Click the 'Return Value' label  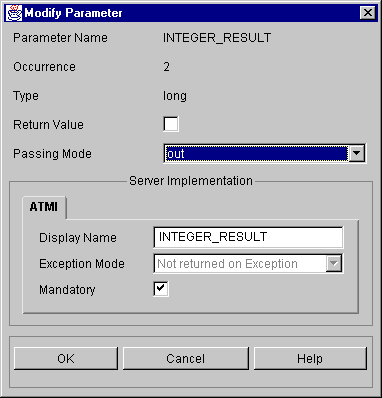pyautogui.click(x=48, y=125)
